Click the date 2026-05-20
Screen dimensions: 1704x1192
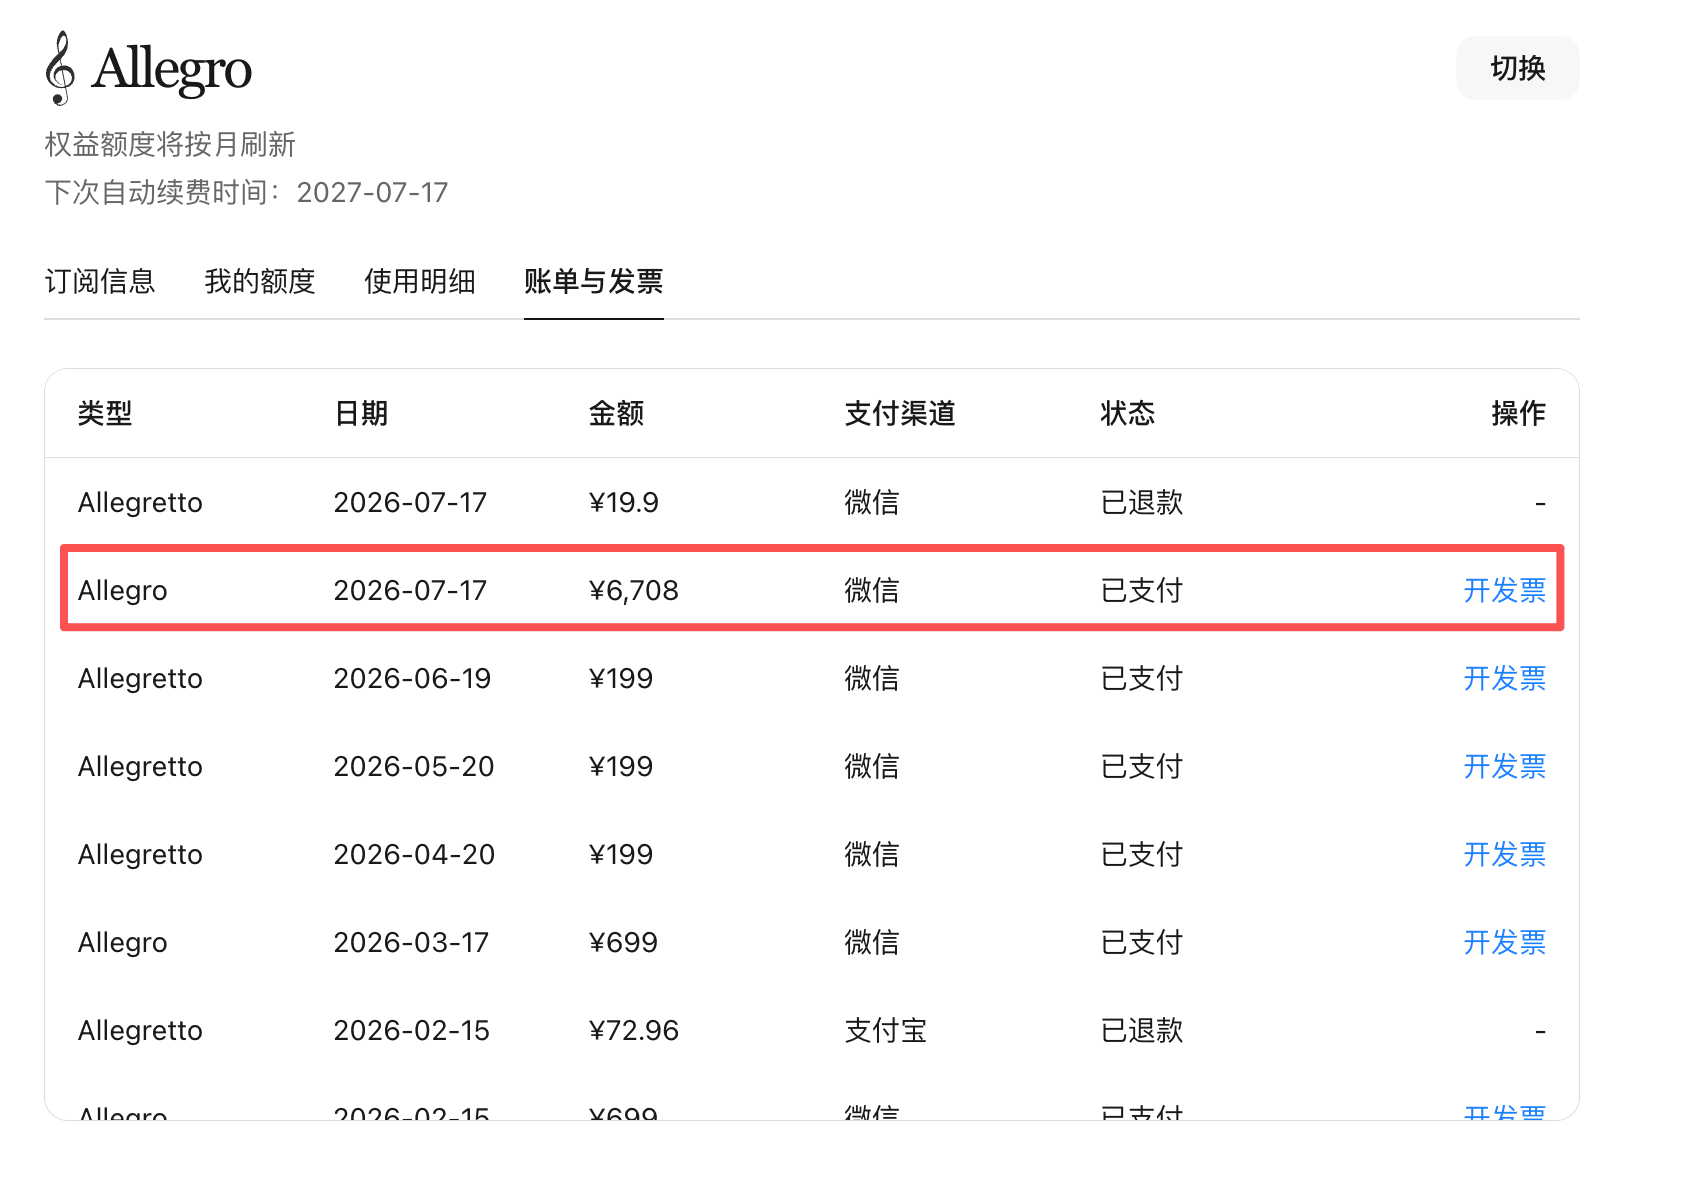[x=414, y=766]
